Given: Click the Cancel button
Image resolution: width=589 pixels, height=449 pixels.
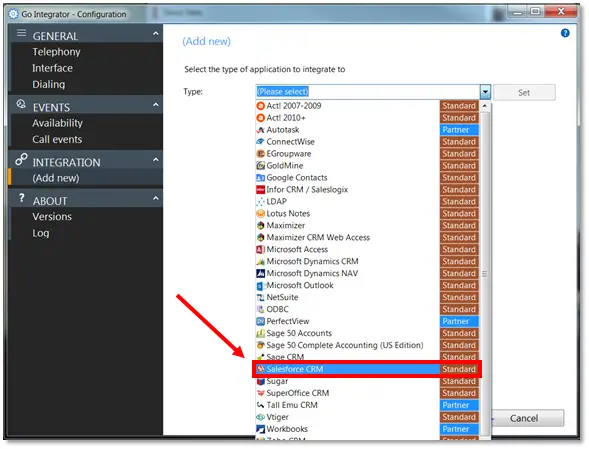Looking at the screenshot, I should (524, 418).
